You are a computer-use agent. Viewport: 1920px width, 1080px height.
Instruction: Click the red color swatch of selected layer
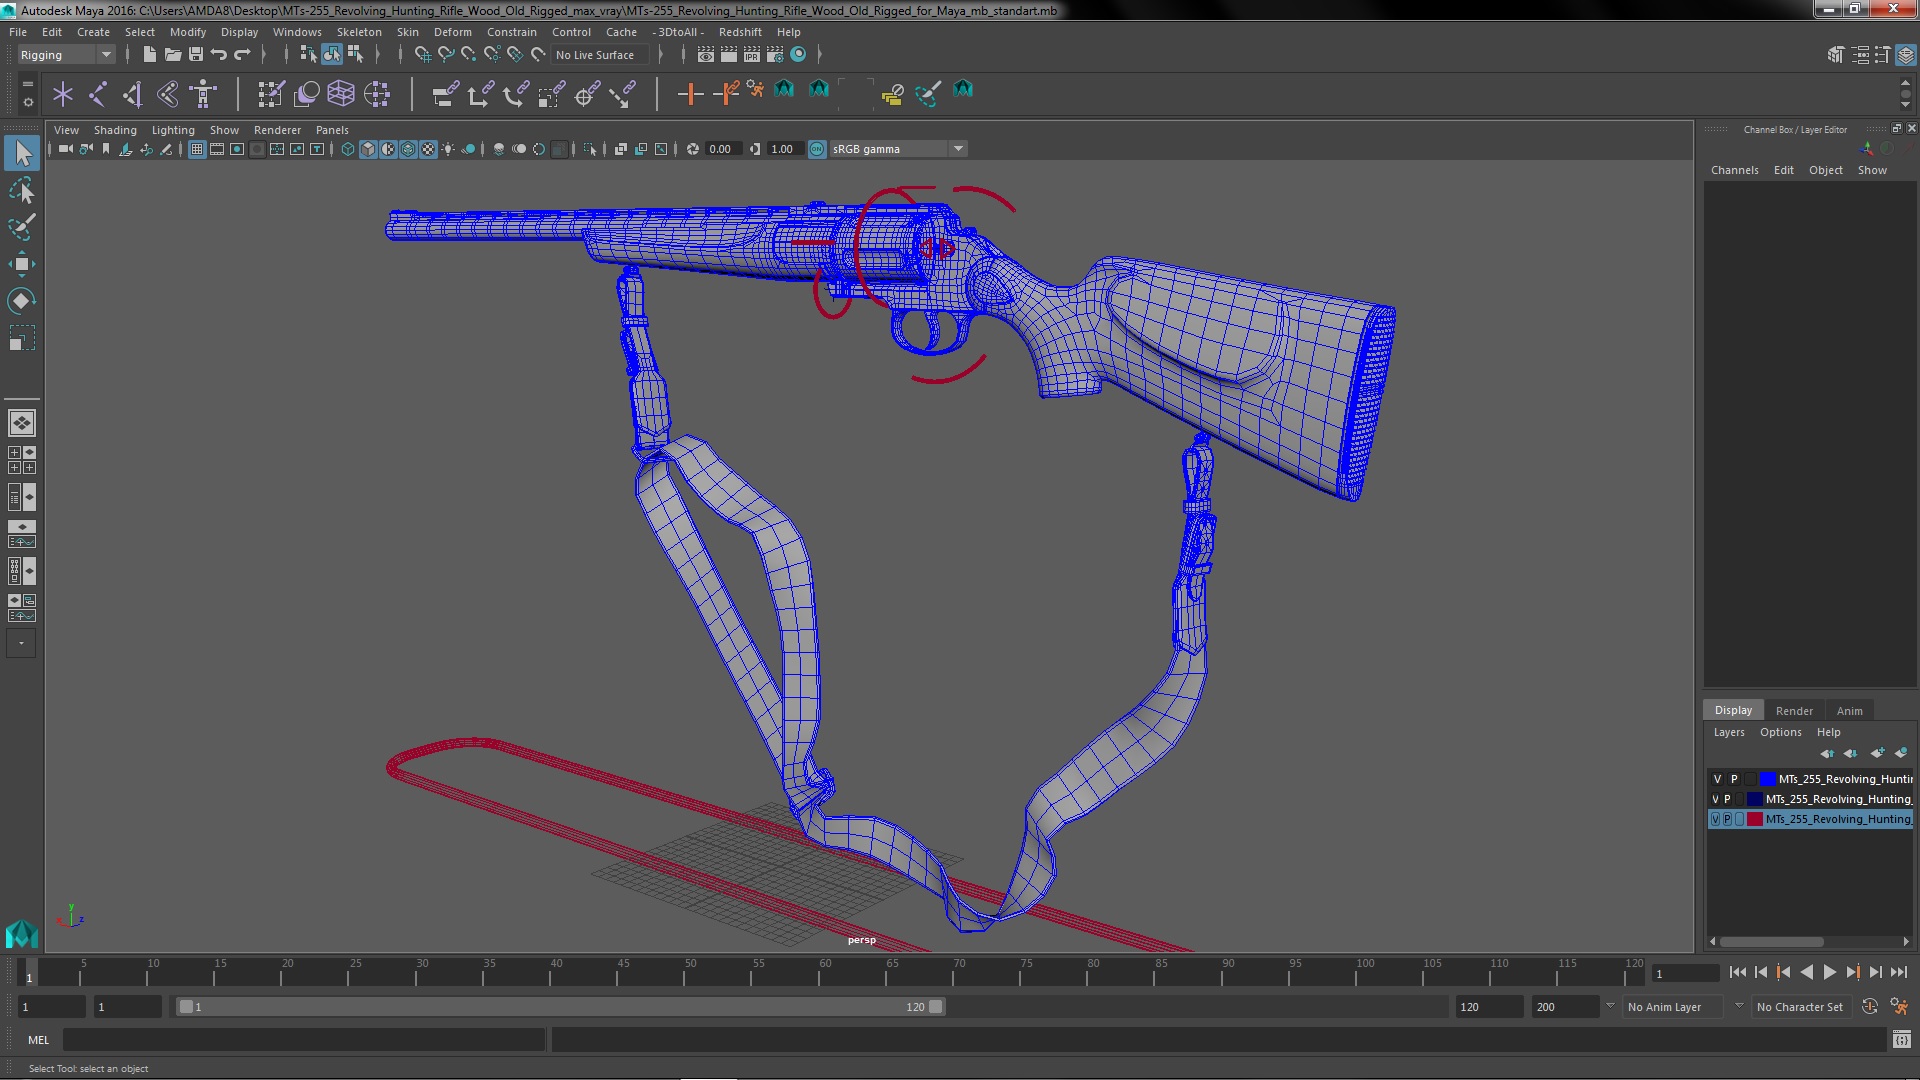(1755, 819)
